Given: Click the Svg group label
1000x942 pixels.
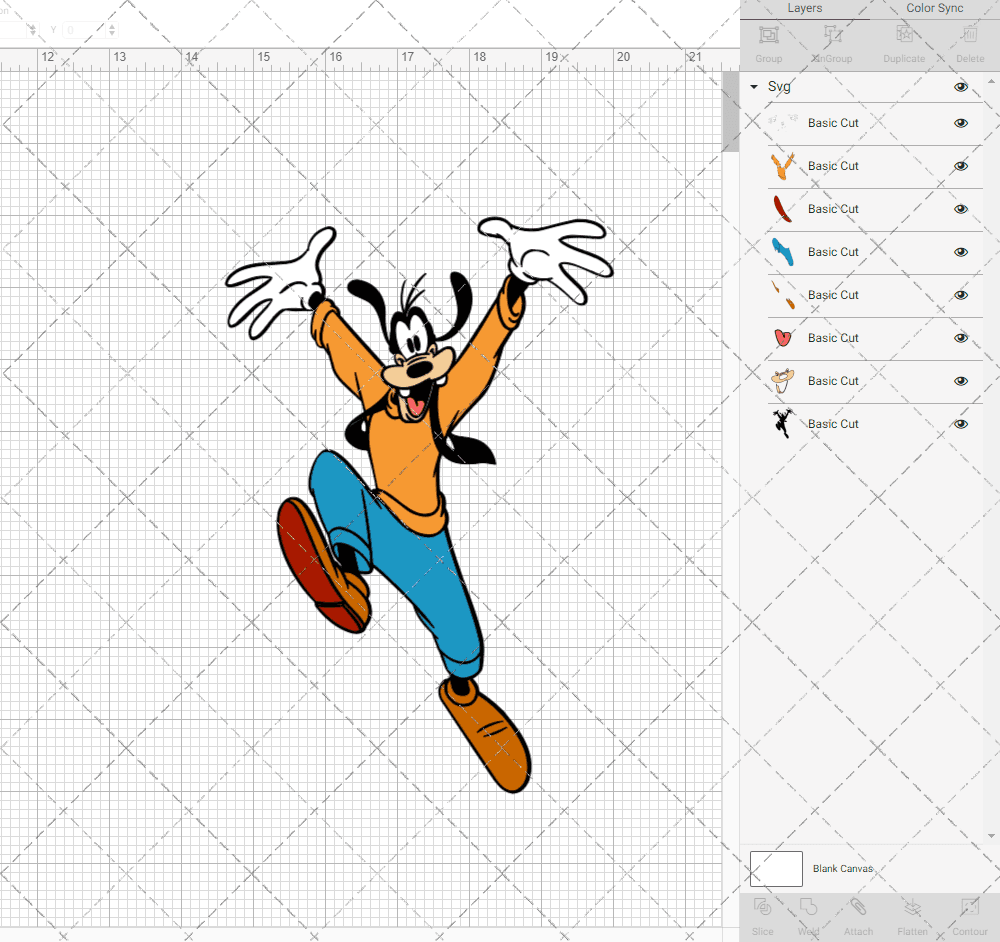Looking at the screenshot, I should point(779,87).
